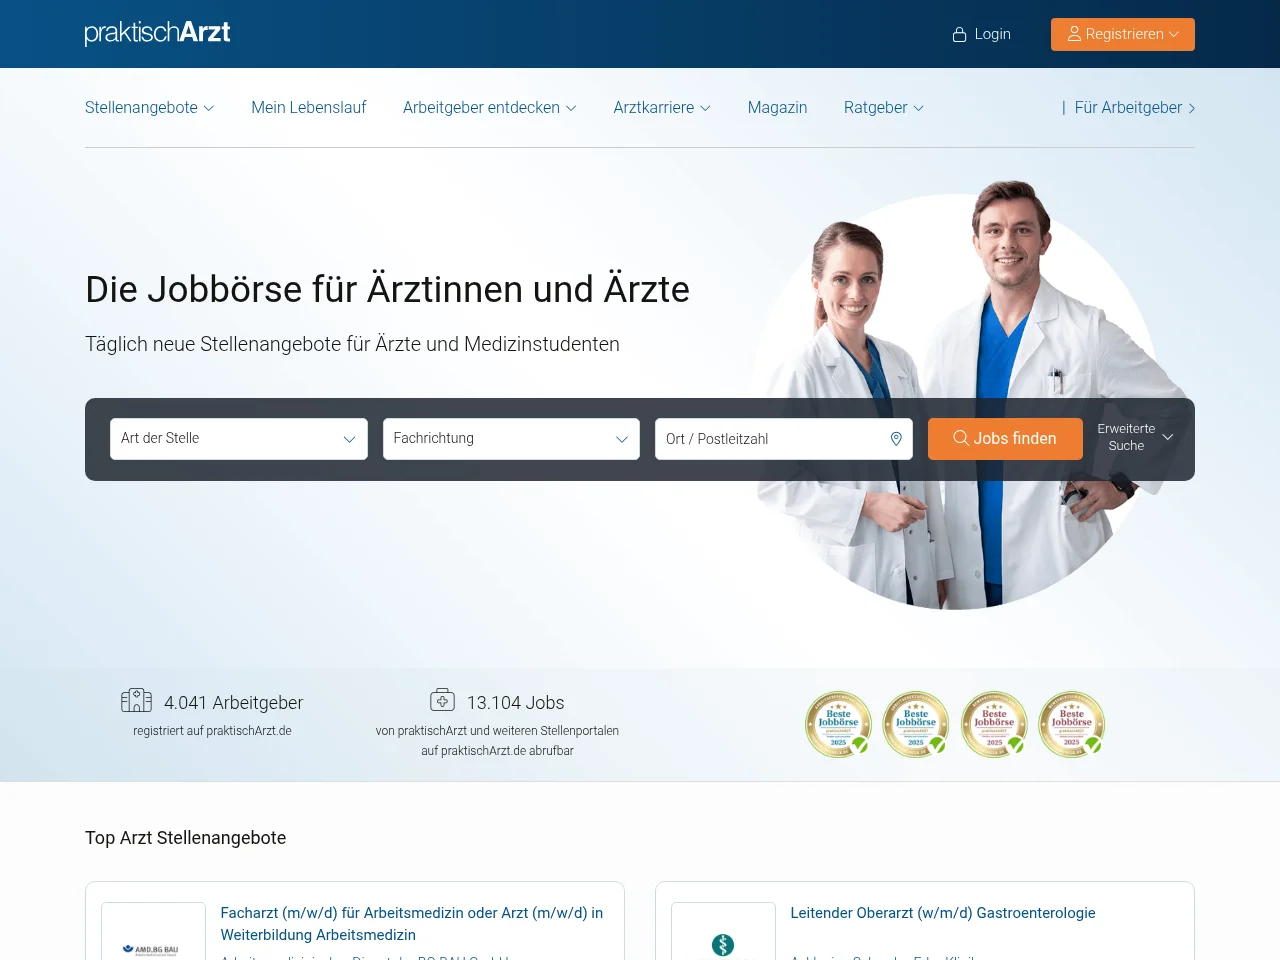Screen dimensions: 1280x960
Task: Expand the Arbeitgeber entdecken menu
Action: click(490, 107)
